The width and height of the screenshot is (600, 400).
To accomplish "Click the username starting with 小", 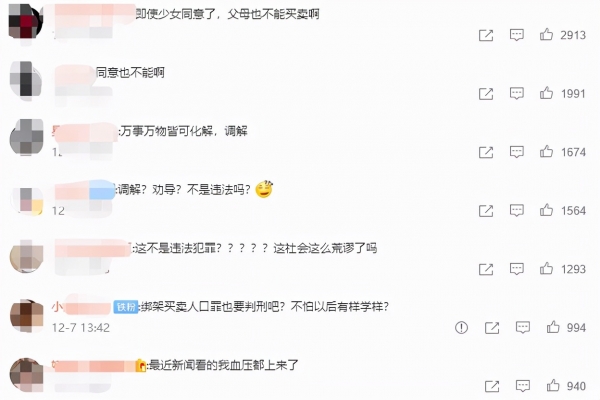I will (81, 307).
